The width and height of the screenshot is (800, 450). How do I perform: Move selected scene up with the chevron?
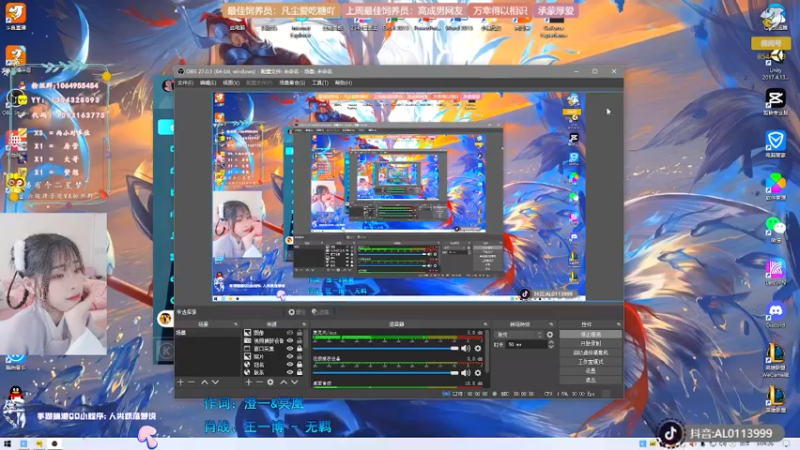pos(204,382)
